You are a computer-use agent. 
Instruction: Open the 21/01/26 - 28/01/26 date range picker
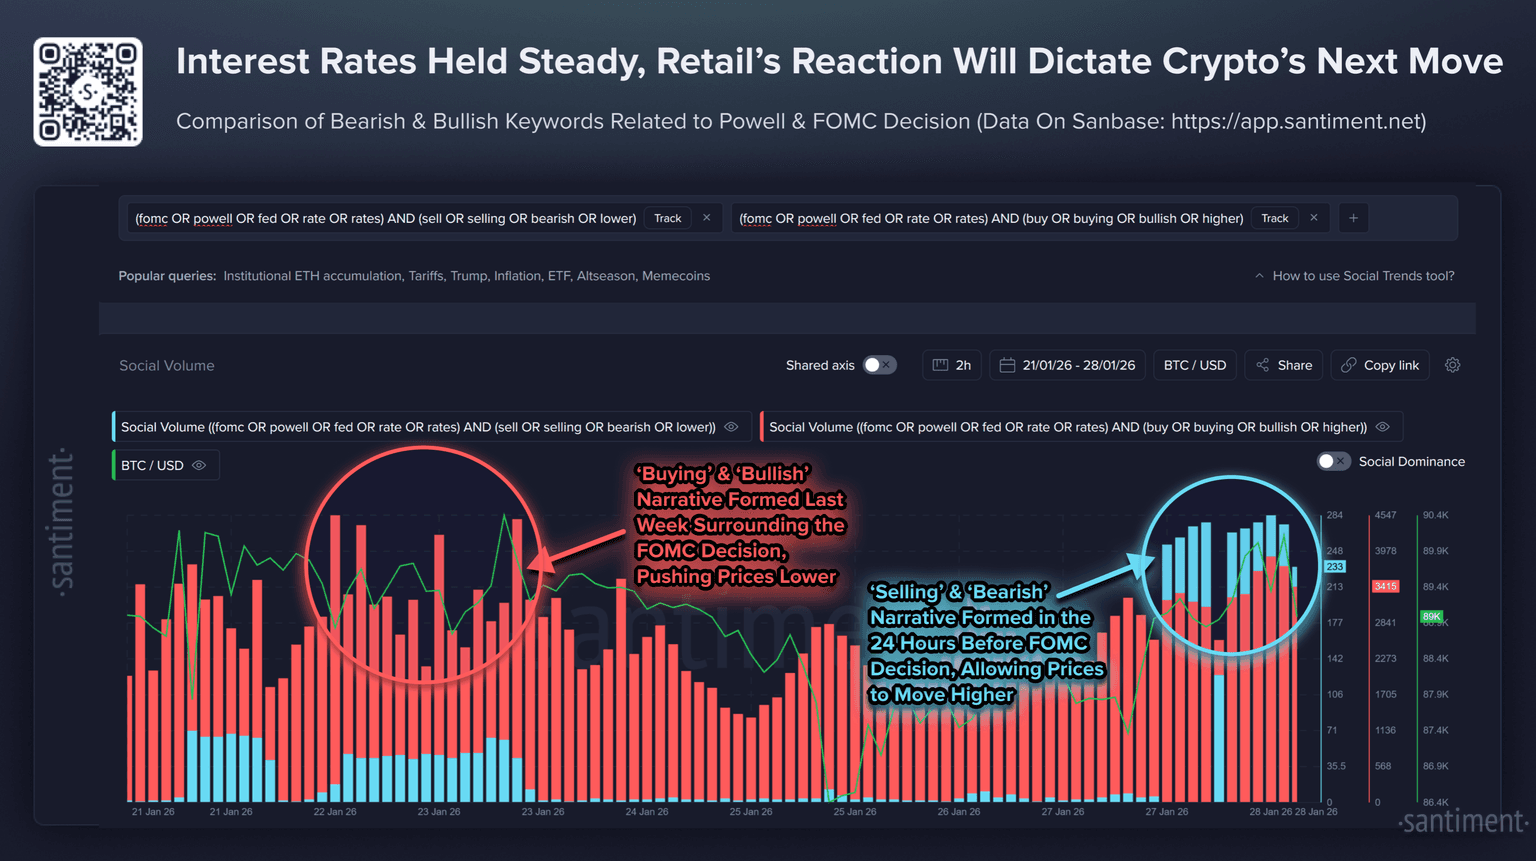(1068, 365)
